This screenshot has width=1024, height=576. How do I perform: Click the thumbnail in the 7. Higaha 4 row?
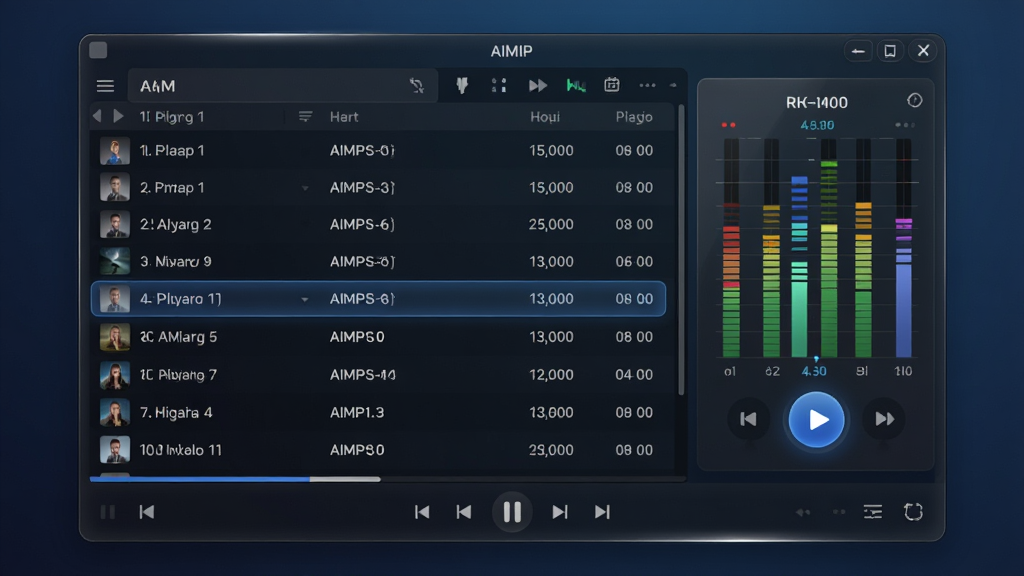(x=114, y=413)
